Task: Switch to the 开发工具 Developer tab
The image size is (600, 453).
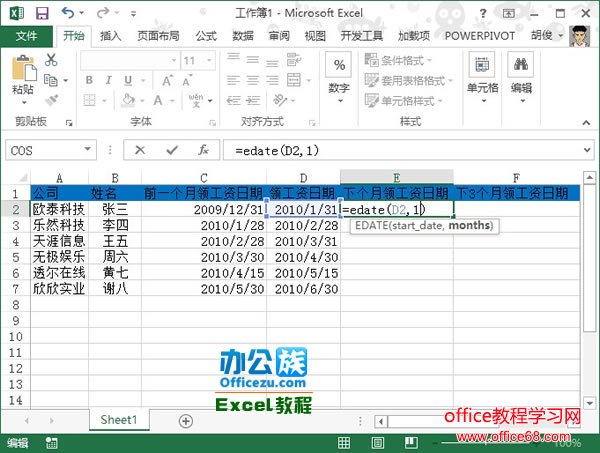Action: point(362,36)
